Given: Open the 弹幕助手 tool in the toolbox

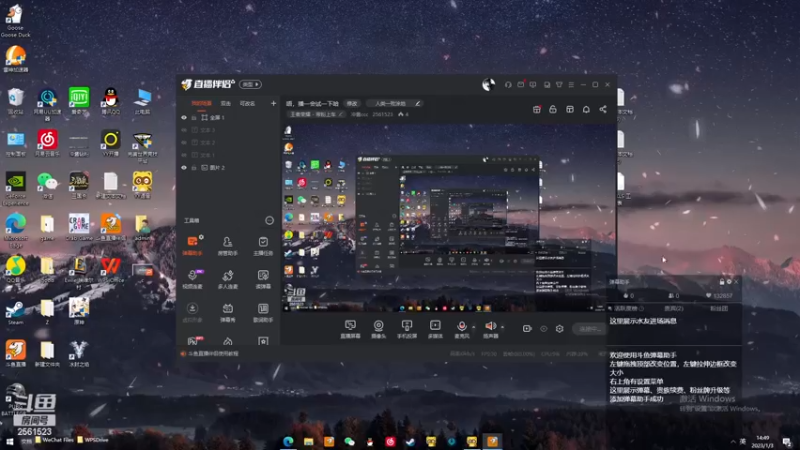Looking at the screenshot, I should [x=192, y=245].
